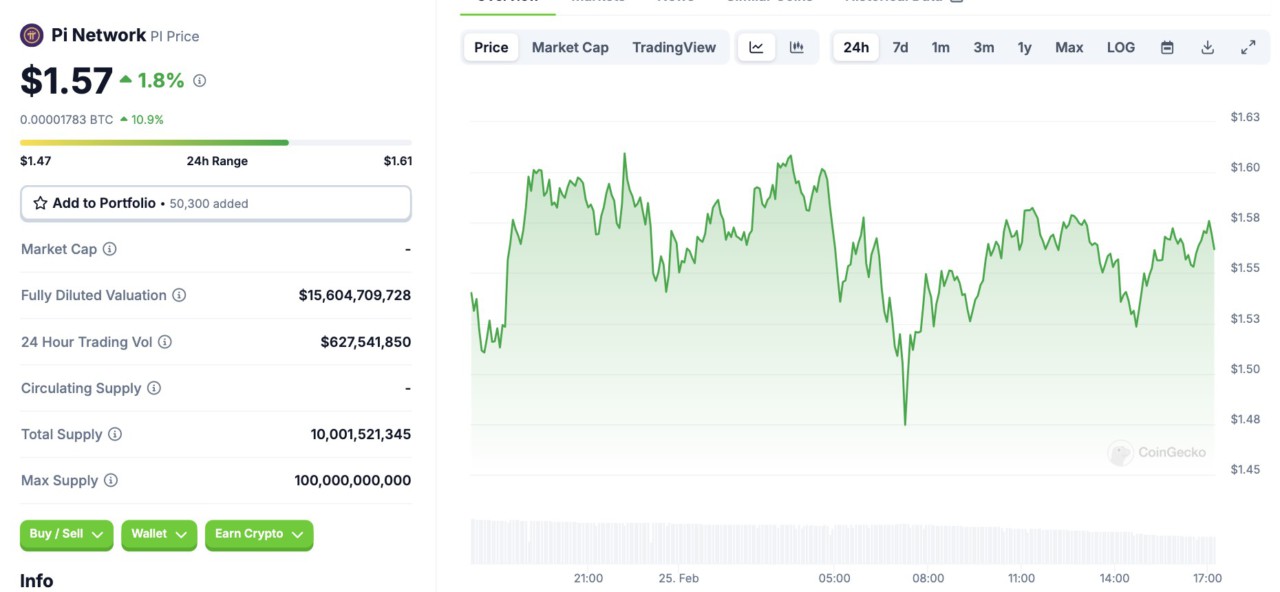Expand chart to fullscreen
1280x592 pixels.
[1248, 47]
